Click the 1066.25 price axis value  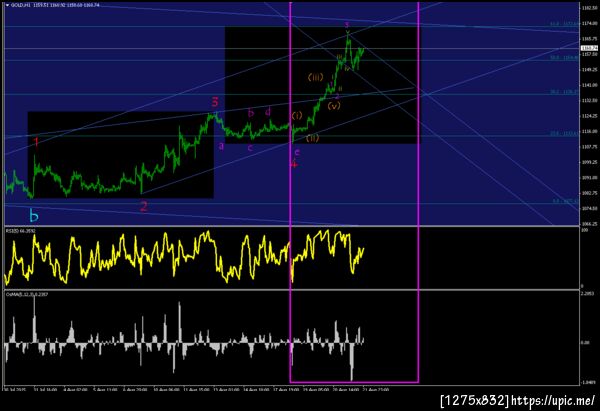(x=589, y=224)
